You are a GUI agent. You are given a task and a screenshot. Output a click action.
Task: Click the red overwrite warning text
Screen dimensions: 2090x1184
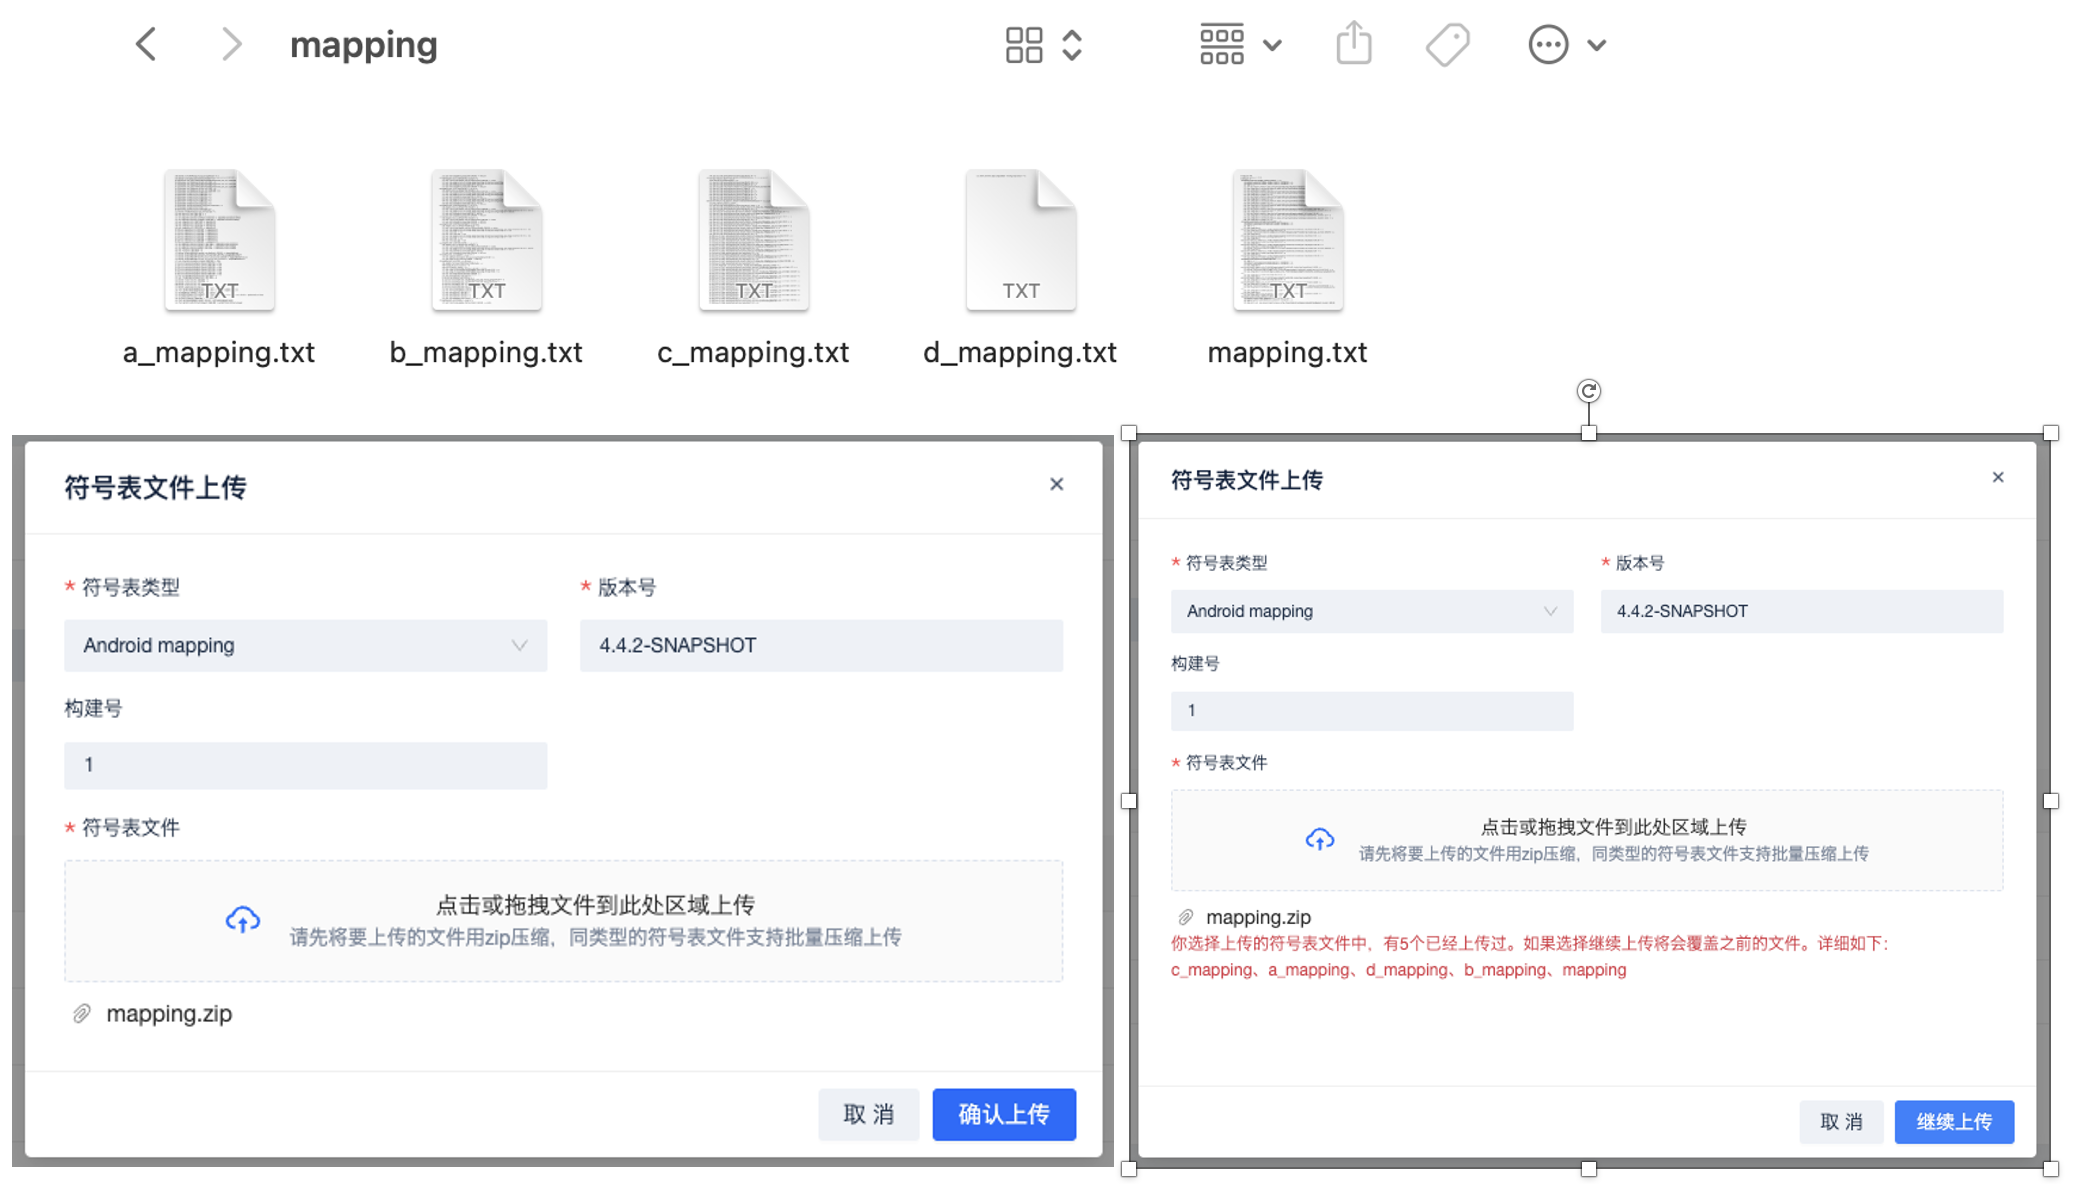coord(1530,956)
